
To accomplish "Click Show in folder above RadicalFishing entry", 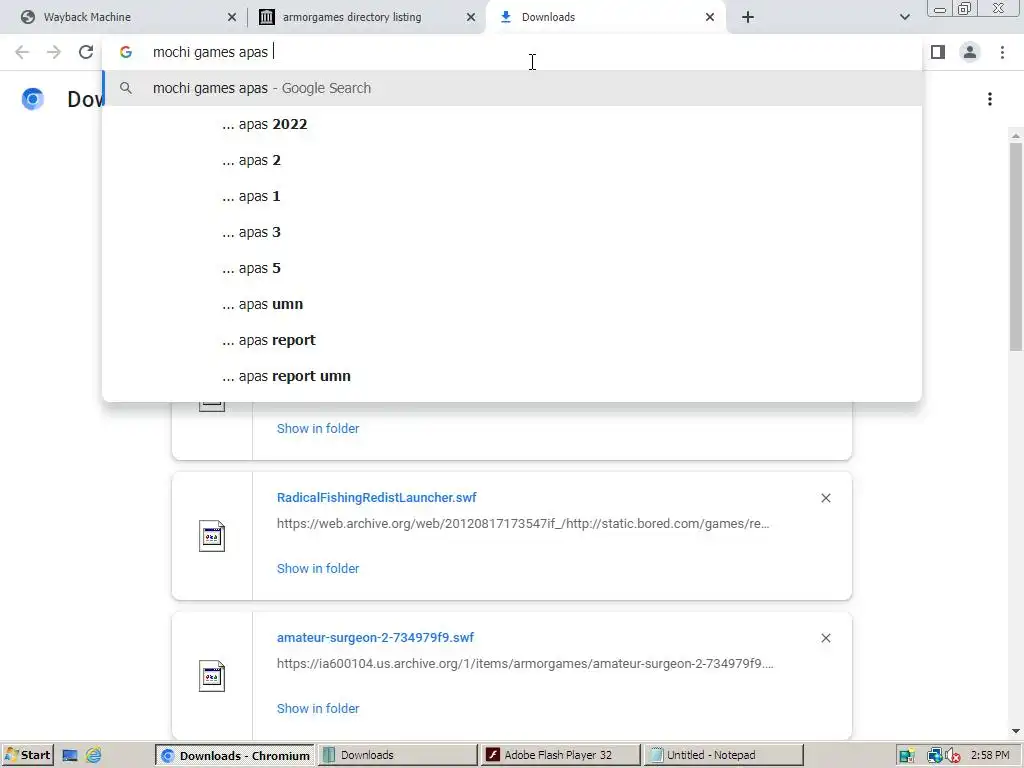I will (317, 428).
